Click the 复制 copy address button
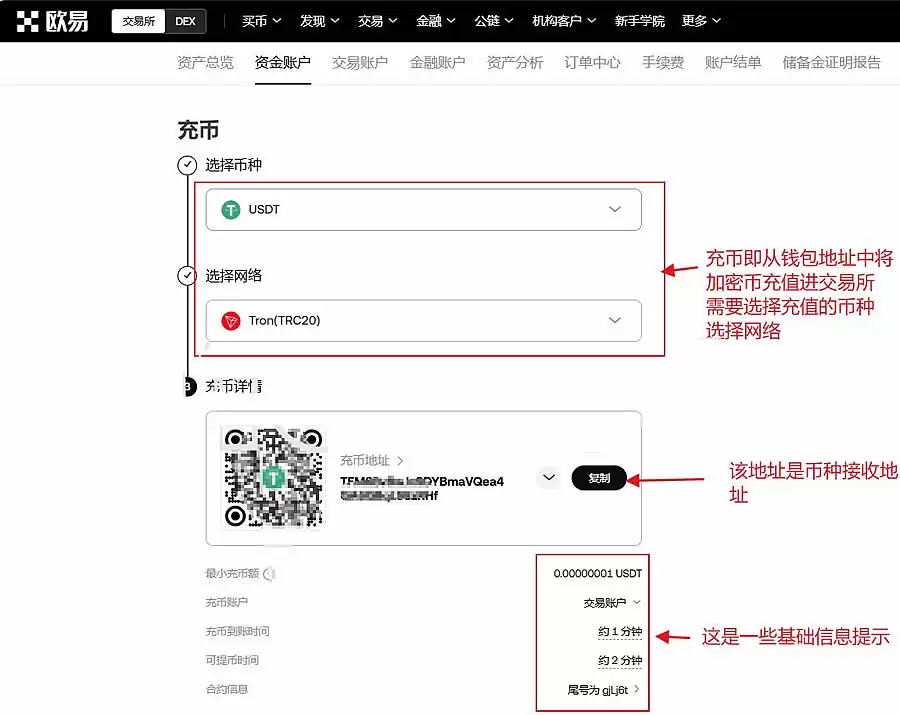Viewport: 900px width, 715px height. 599,478
